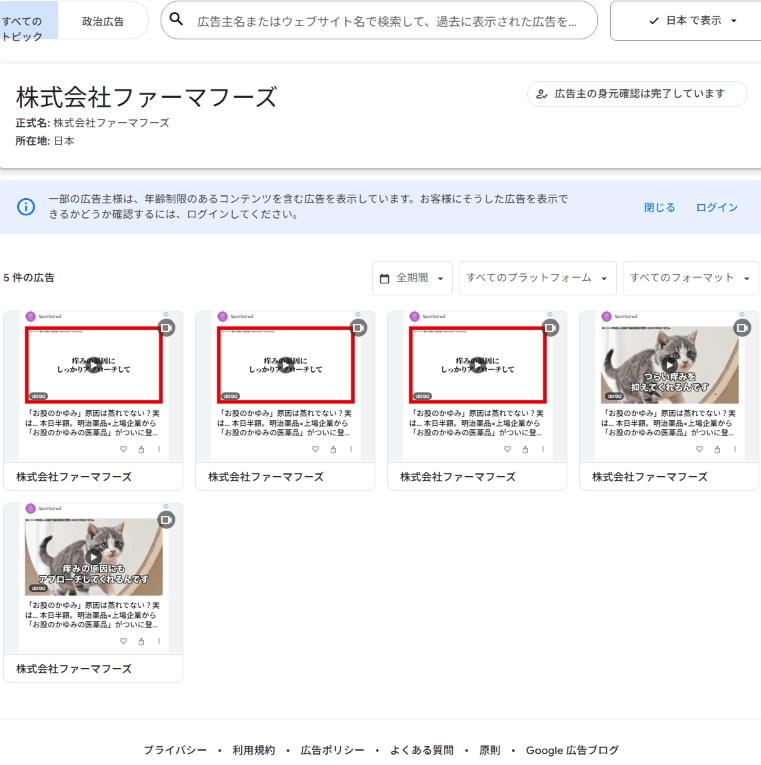Open the 利用規約 footer link

pos(254,750)
